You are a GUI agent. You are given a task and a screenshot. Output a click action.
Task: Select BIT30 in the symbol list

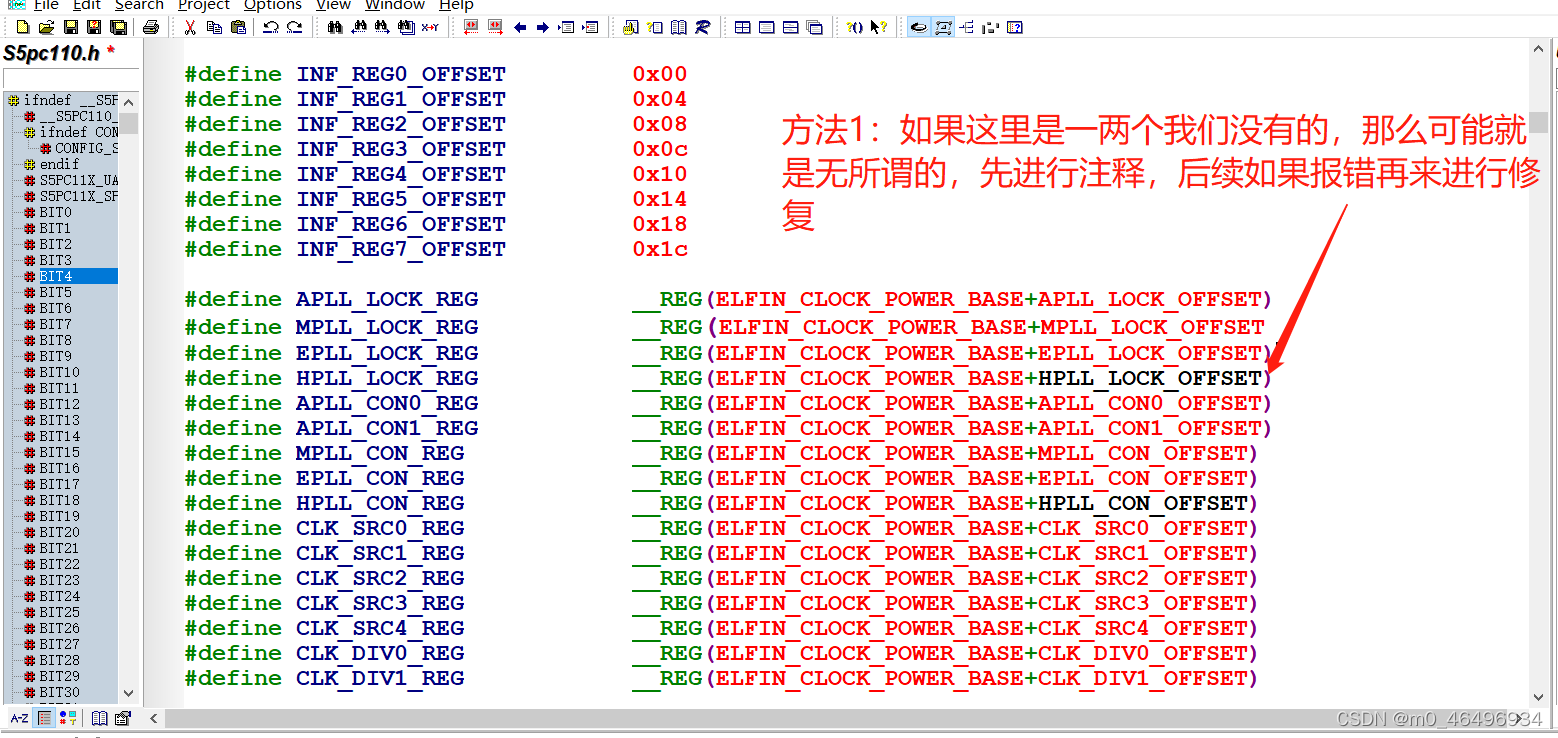tap(59, 692)
